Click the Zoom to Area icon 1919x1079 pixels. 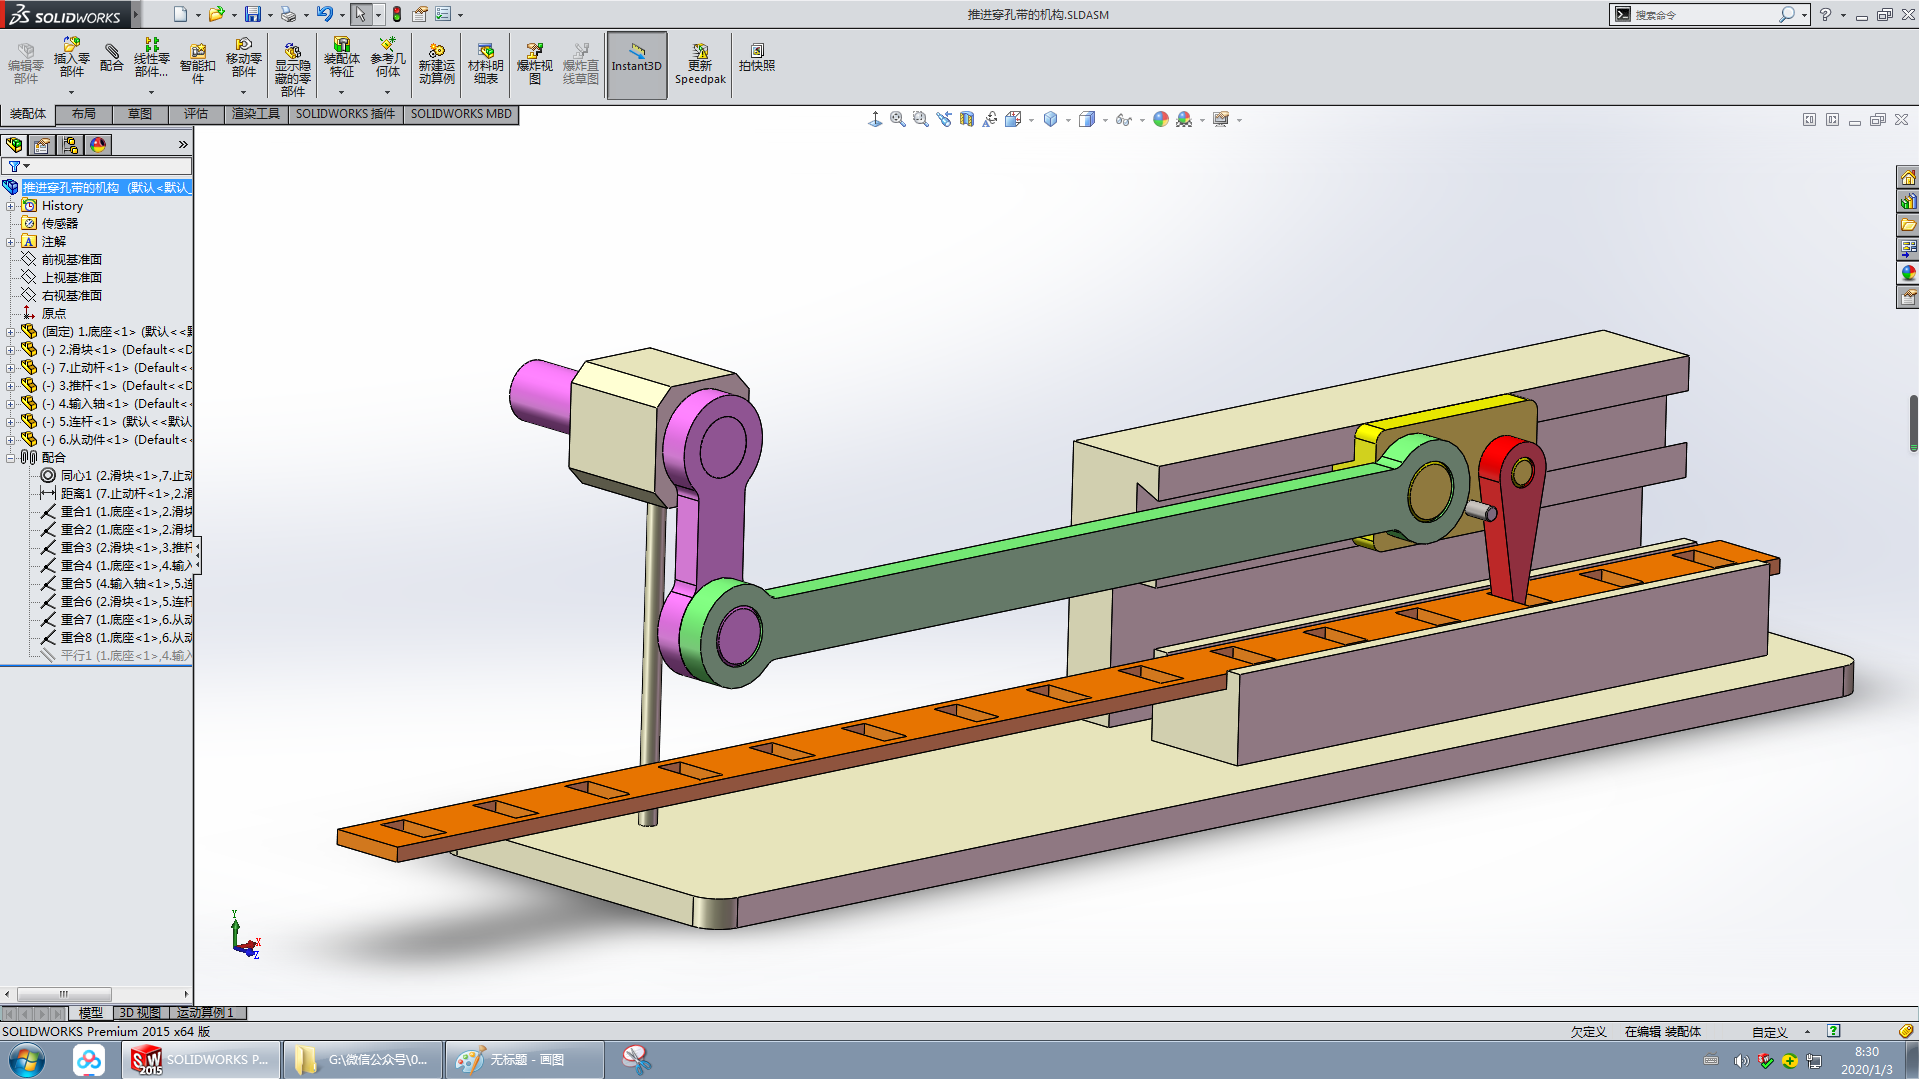tap(921, 120)
